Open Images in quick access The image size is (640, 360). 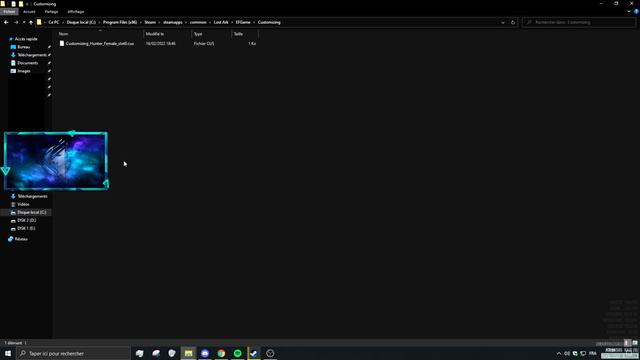[24, 71]
